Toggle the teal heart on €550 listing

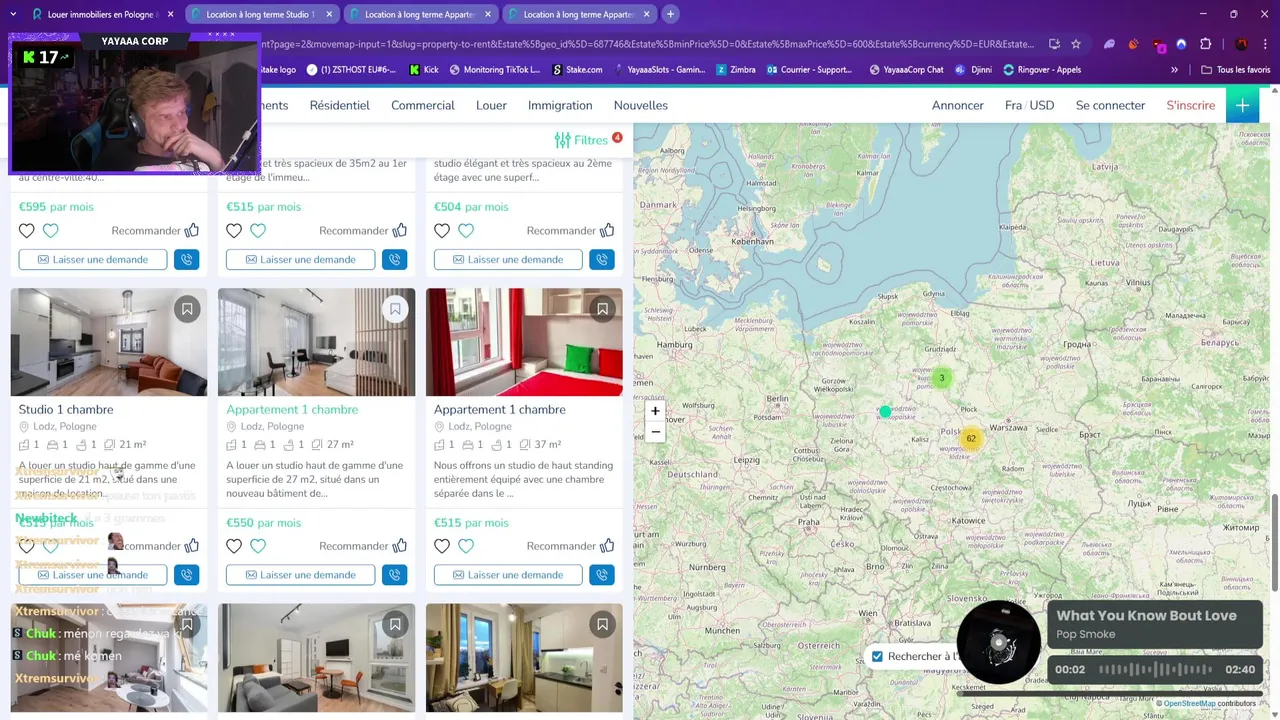click(258, 546)
